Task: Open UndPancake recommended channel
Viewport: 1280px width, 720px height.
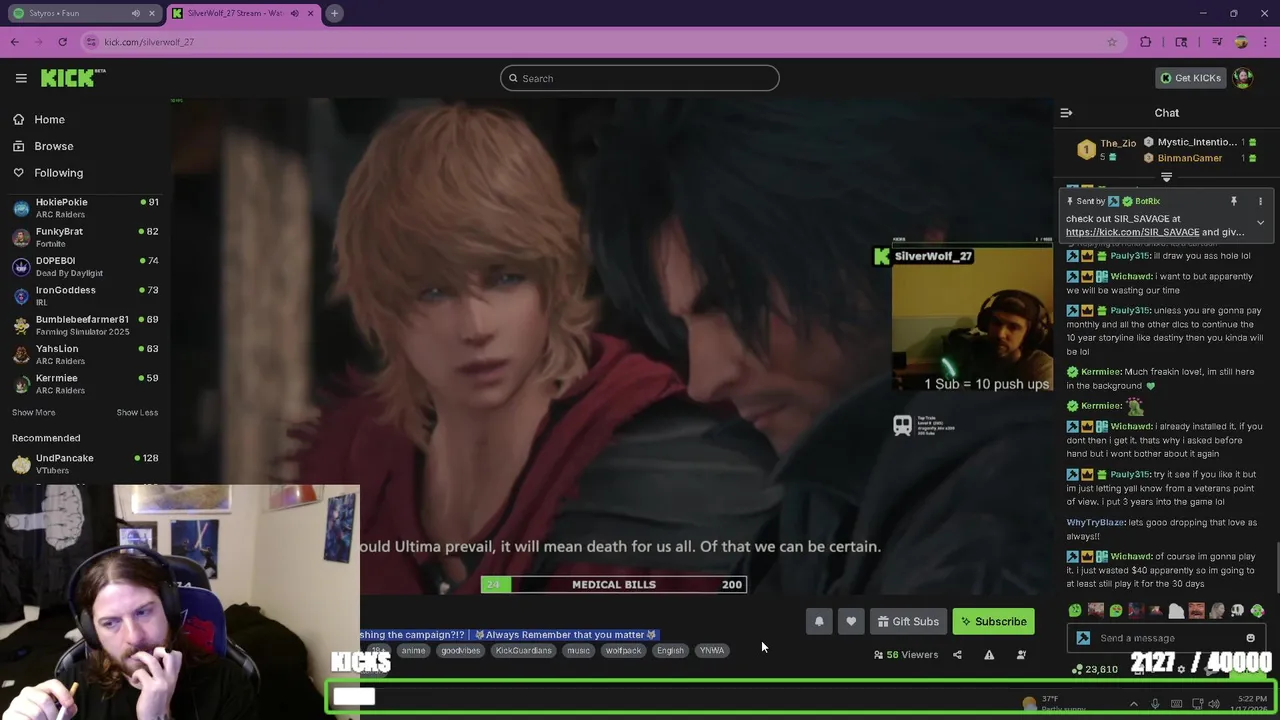Action: pos(85,463)
